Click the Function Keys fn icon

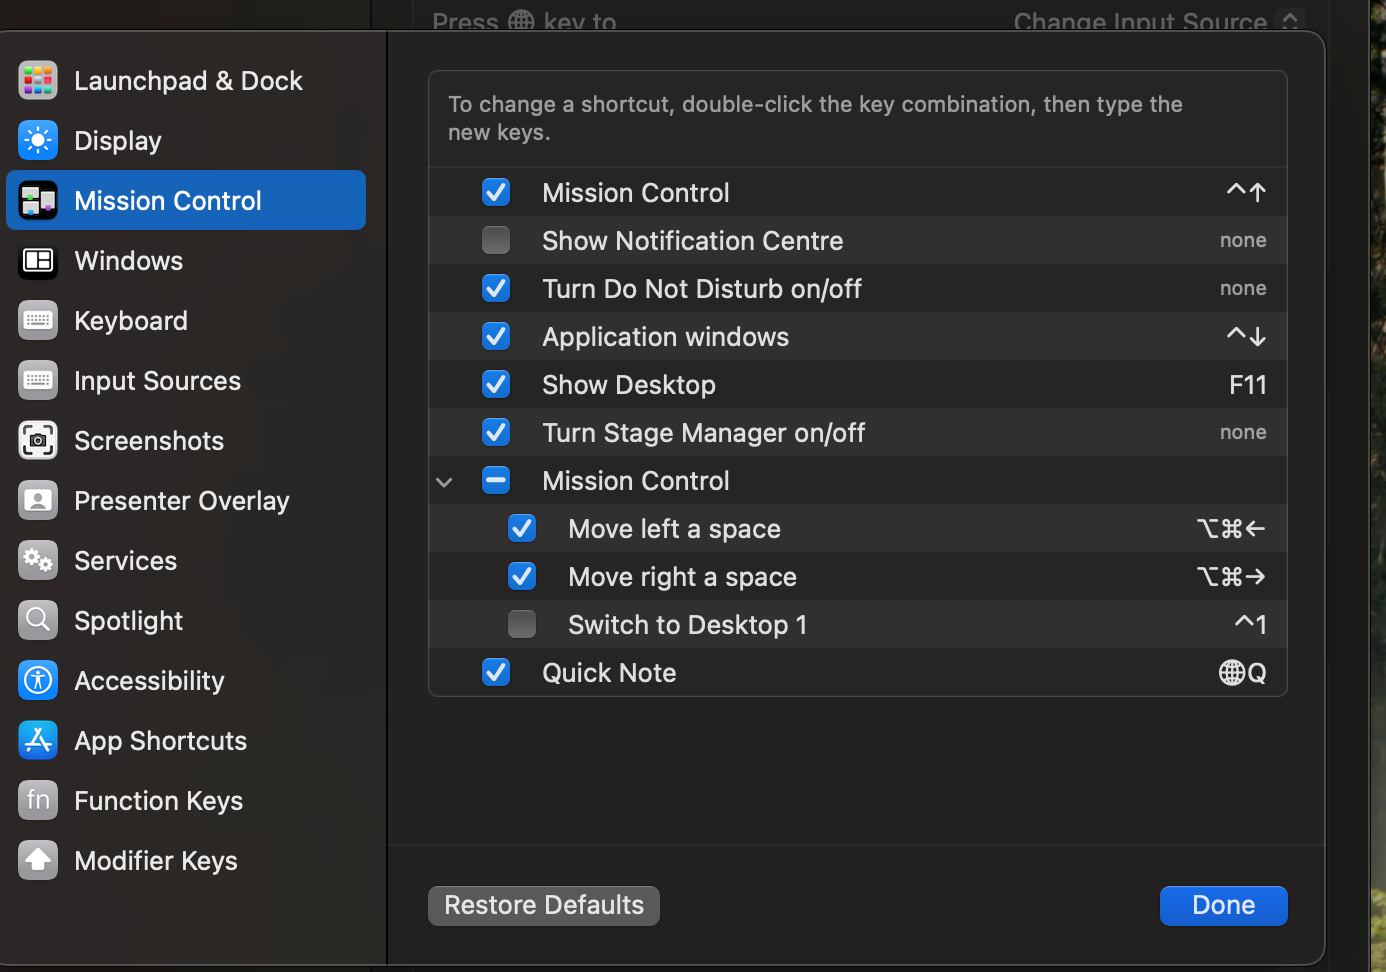click(x=38, y=801)
